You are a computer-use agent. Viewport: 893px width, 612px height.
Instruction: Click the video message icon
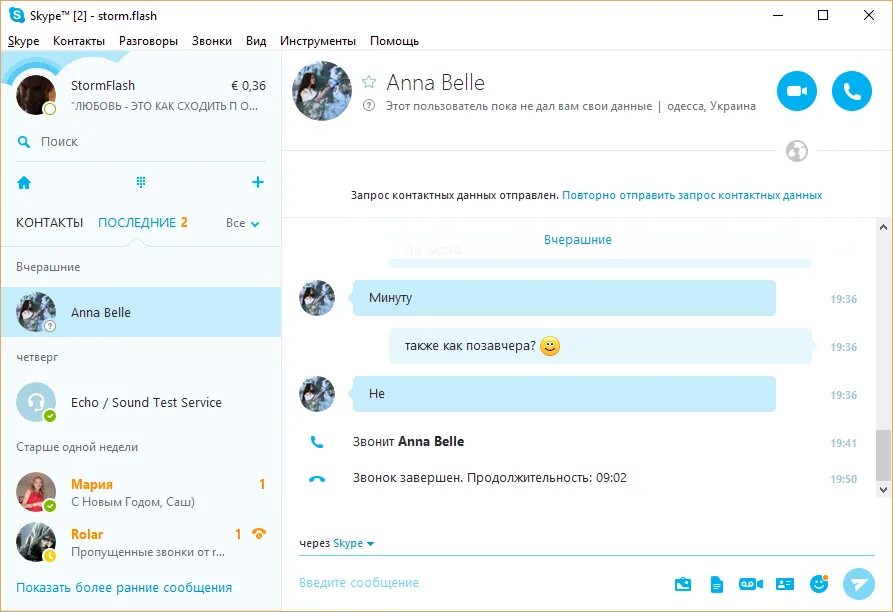point(751,584)
